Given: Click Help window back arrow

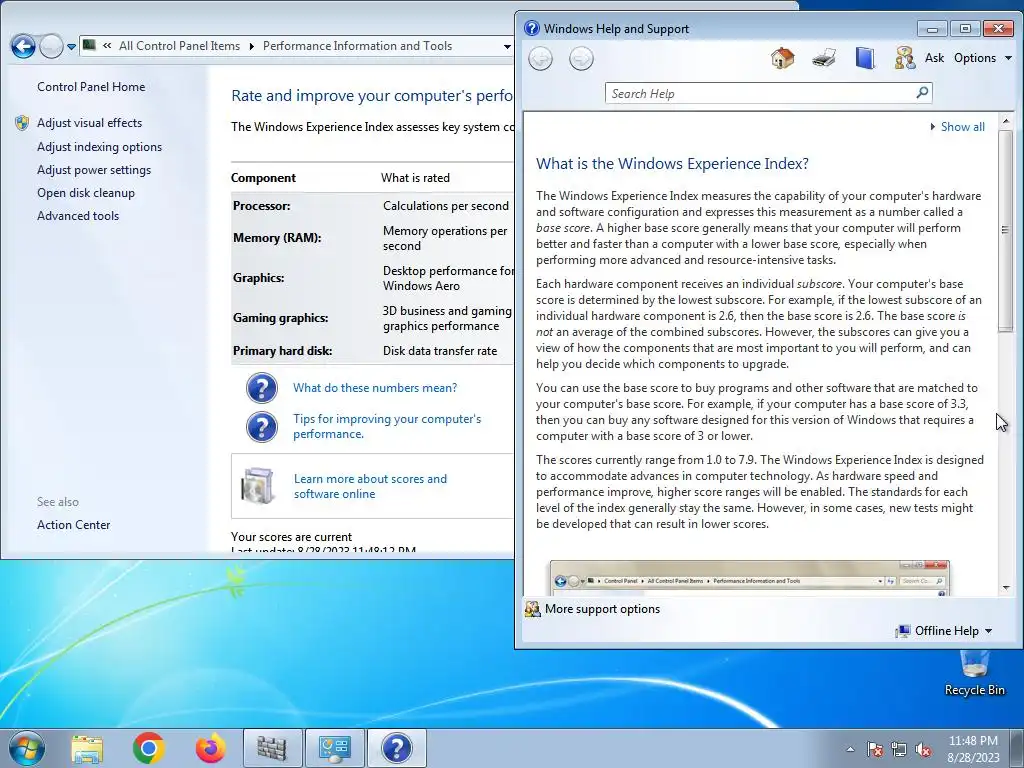Looking at the screenshot, I should click(x=540, y=59).
